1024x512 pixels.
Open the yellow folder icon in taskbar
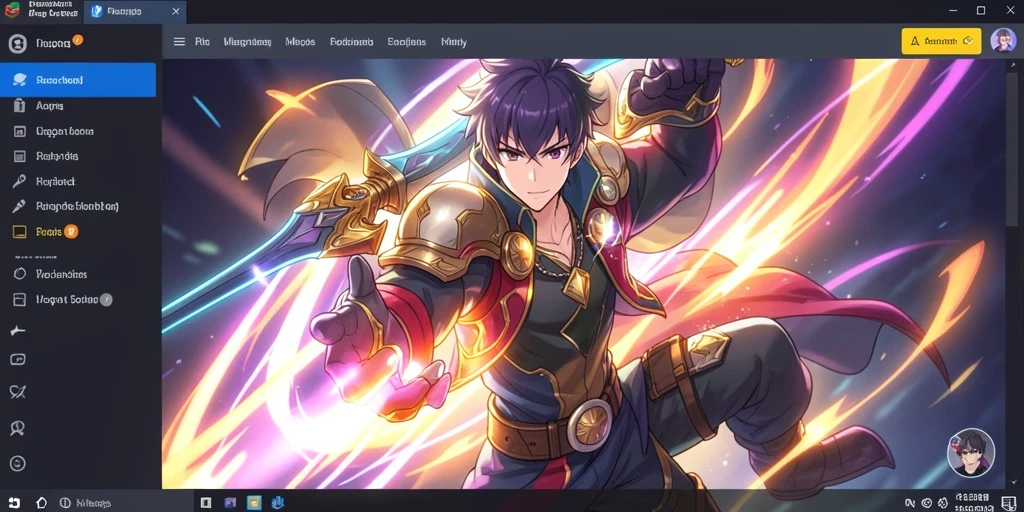pyautogui.click(x=254, y=503)
